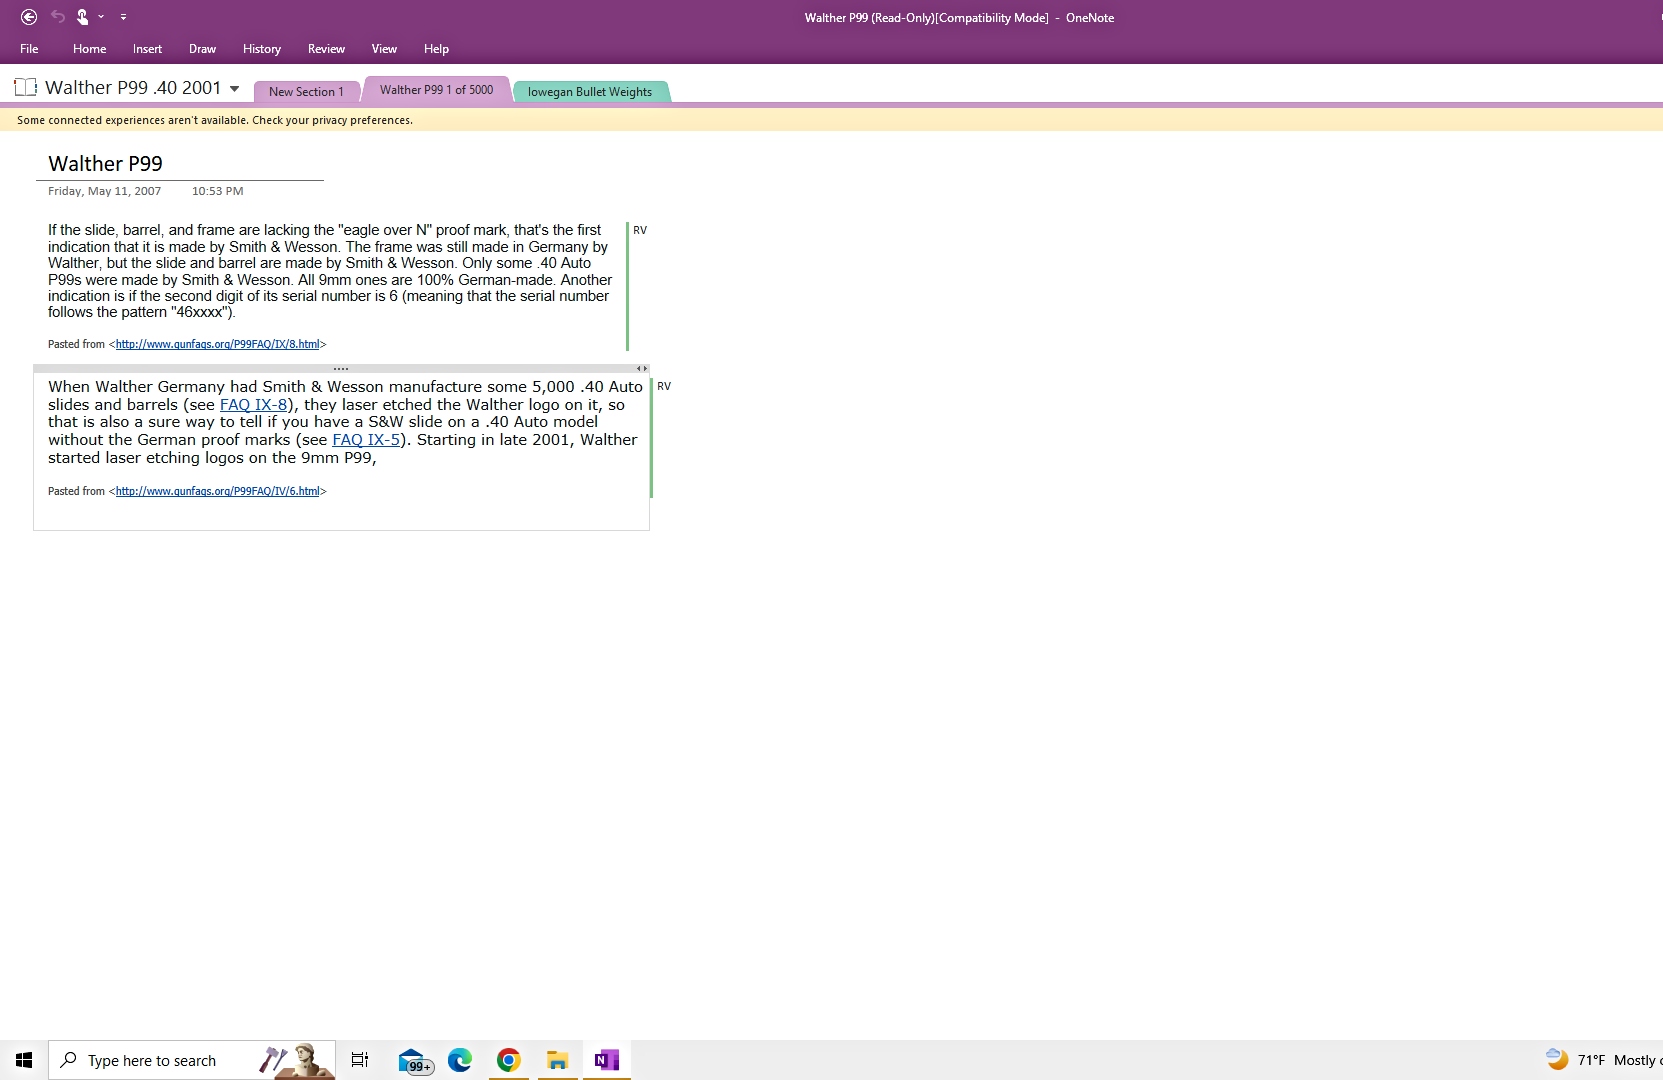Image resolution: width=1663 pixels, height=1080 pixels.
Task: Click the page title Walther P99
Action: click(105, 164)
